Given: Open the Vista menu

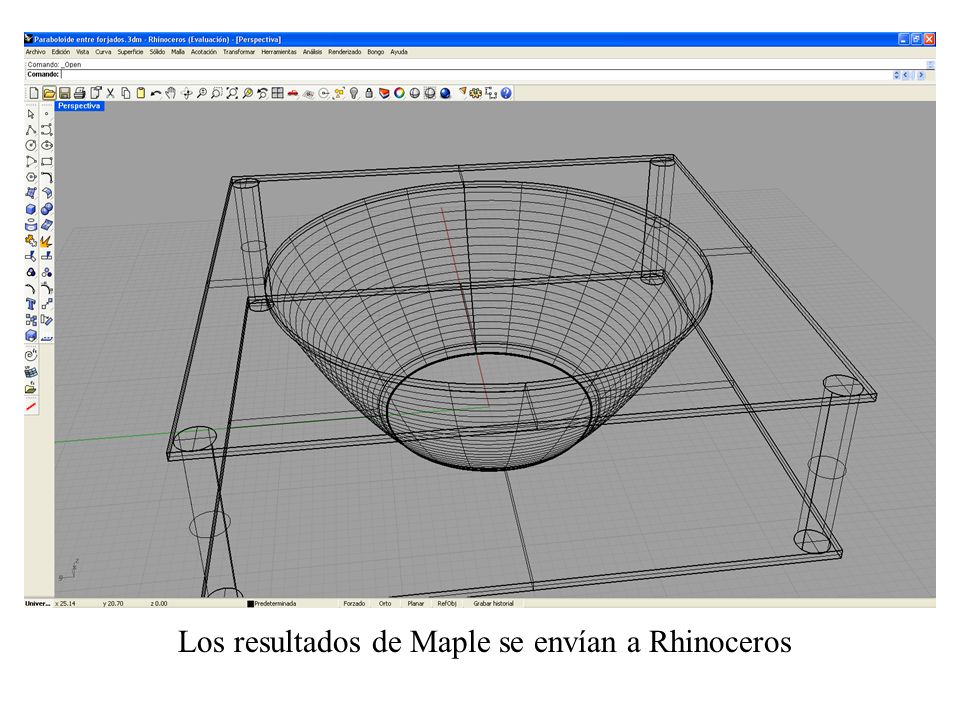Looking at the screenshot, I should point(83,52).
